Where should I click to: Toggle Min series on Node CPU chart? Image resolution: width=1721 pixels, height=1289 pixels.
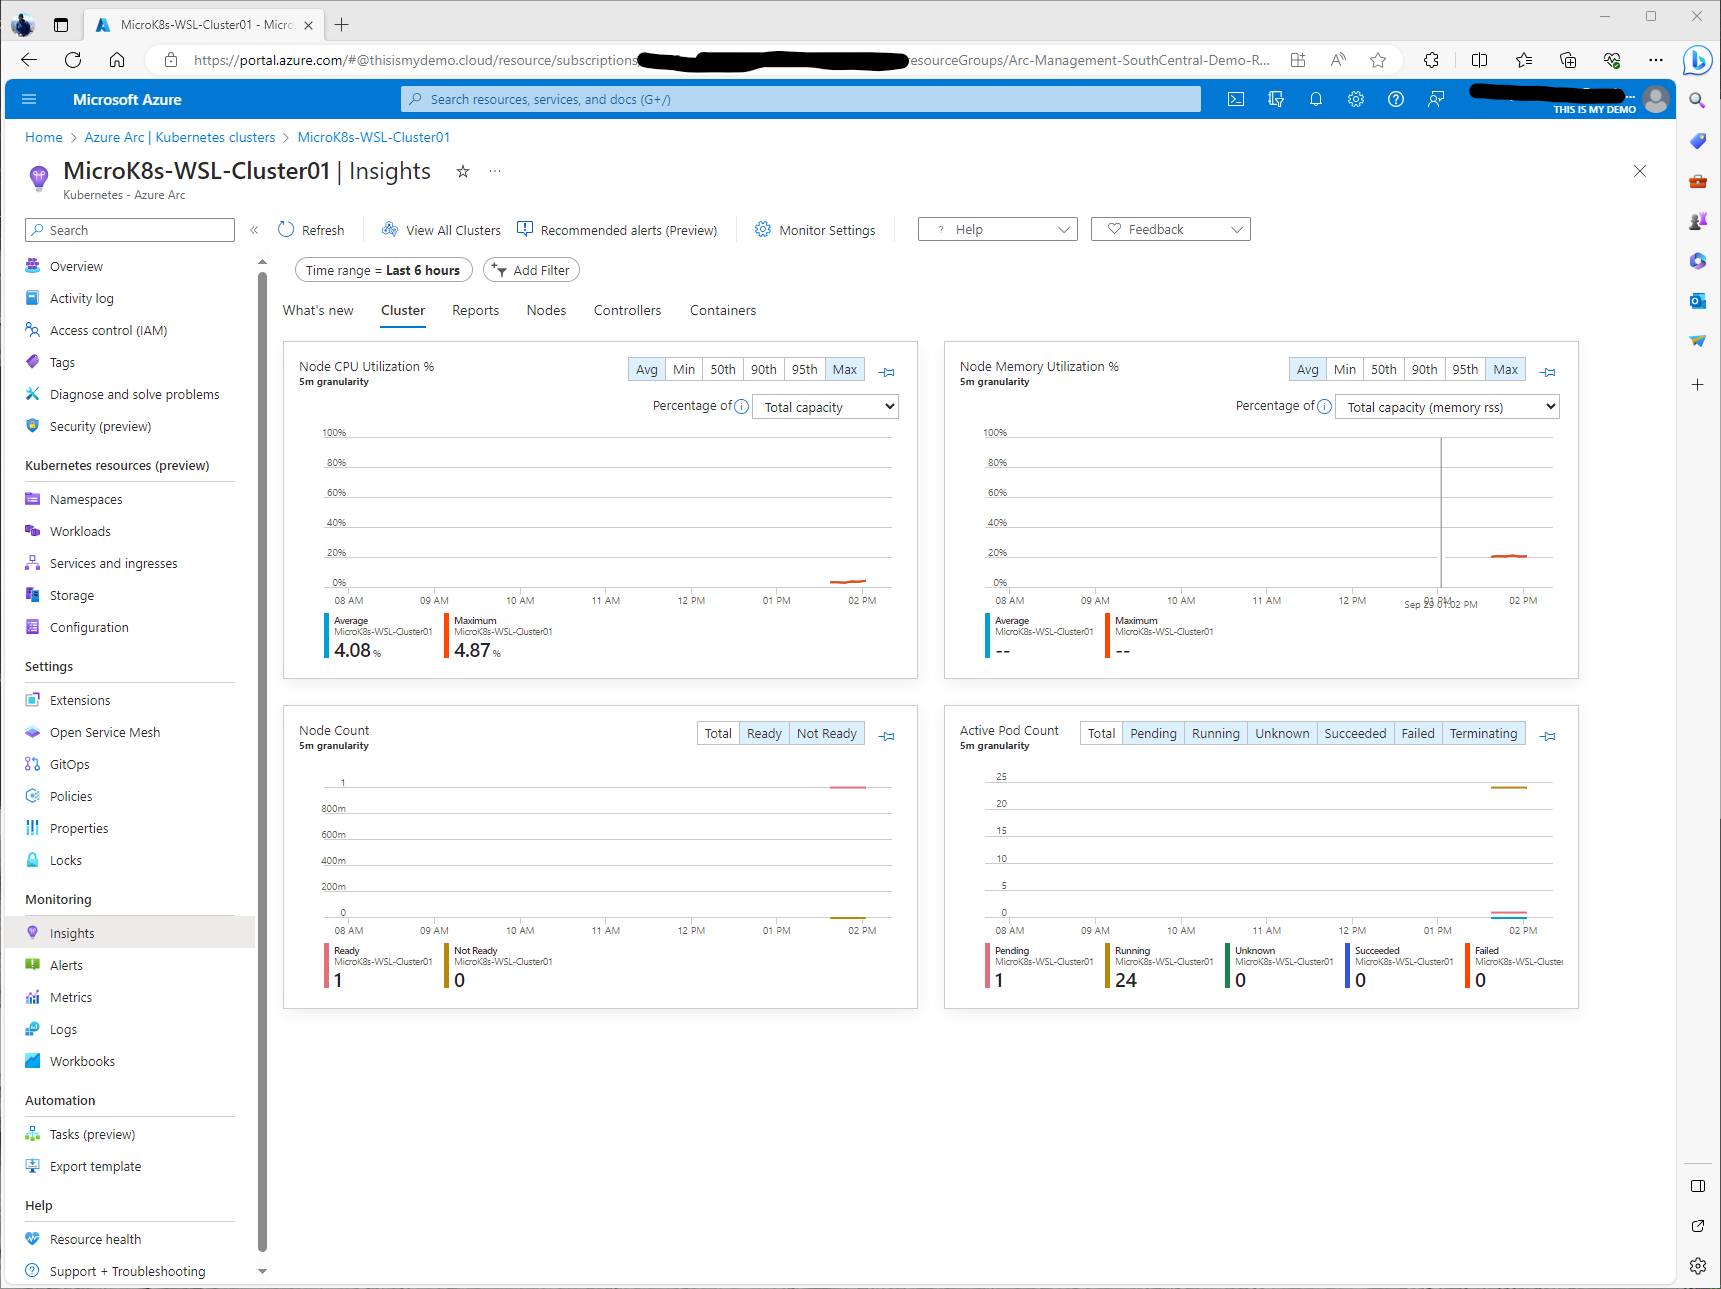click(684, 369)
